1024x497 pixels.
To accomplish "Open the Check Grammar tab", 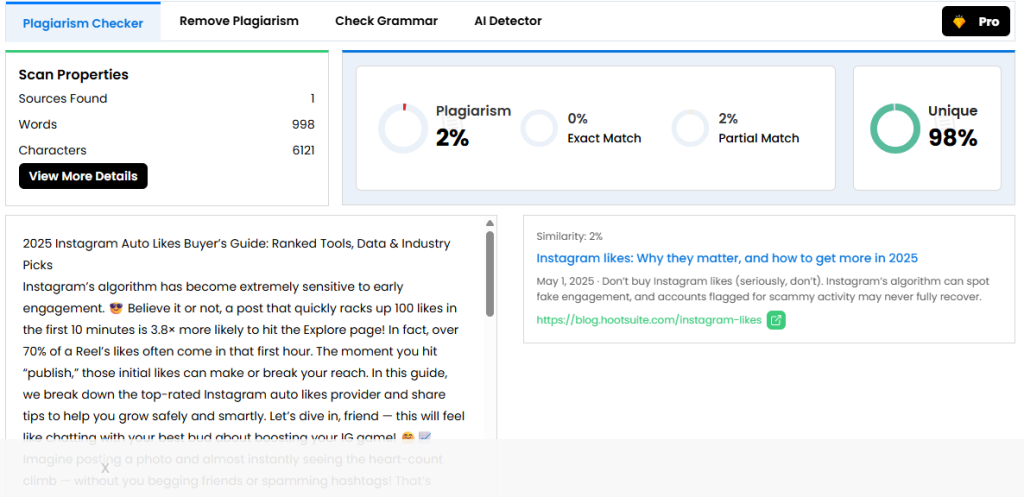I will click(x=387, y=21).
